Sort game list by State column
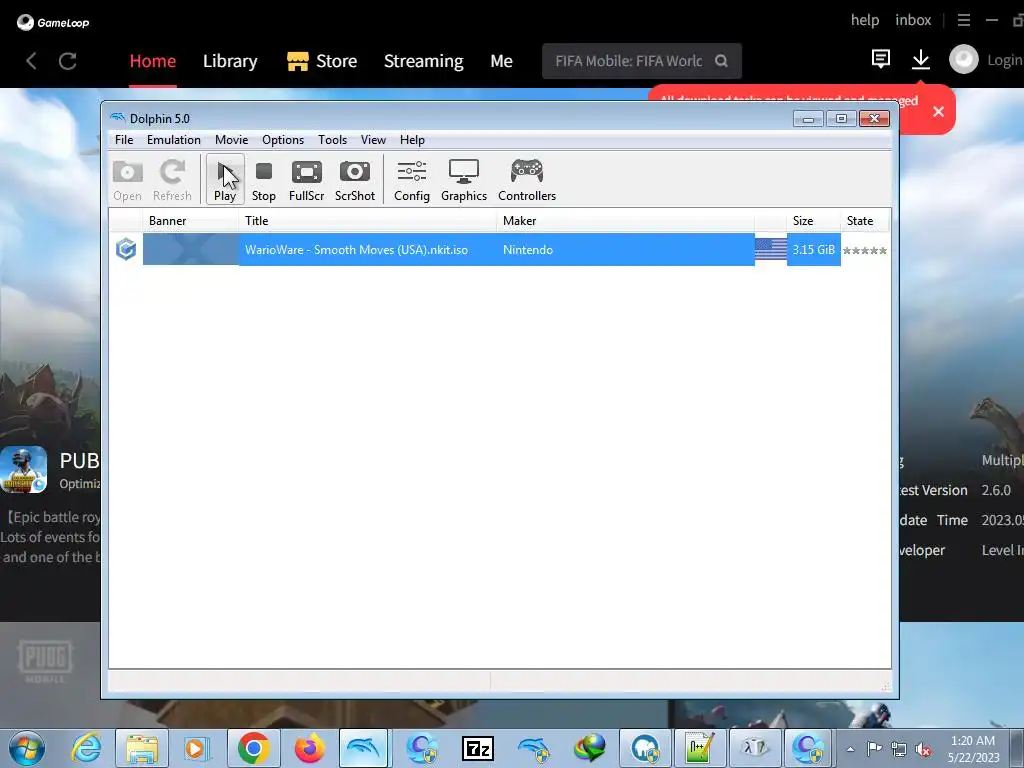1024x768 pixels. 865,221
